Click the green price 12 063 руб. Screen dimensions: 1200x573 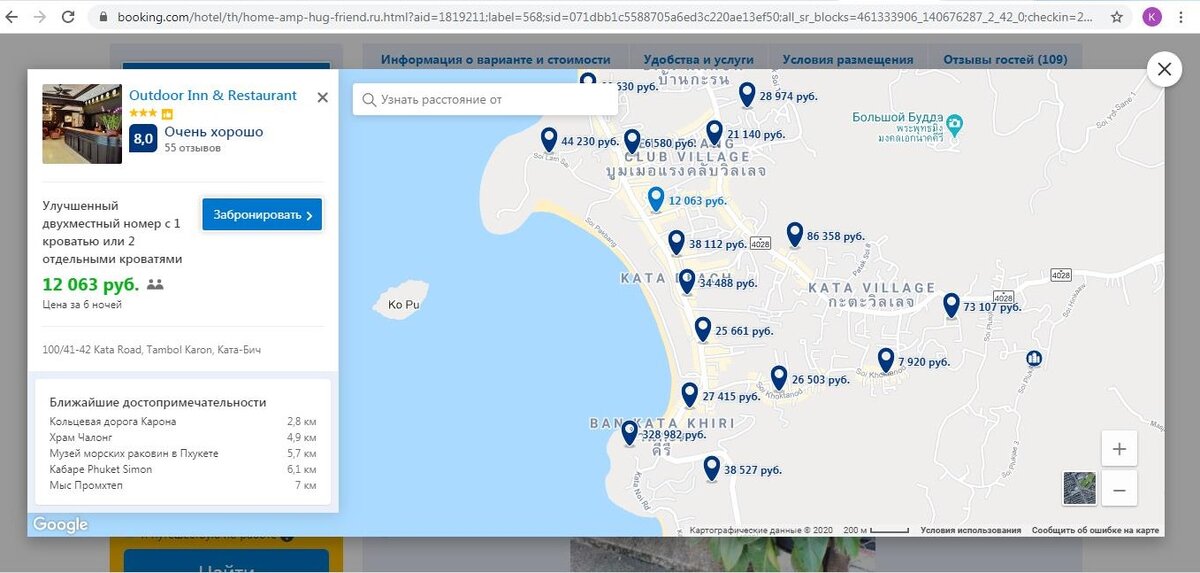[x=90, y=284]
